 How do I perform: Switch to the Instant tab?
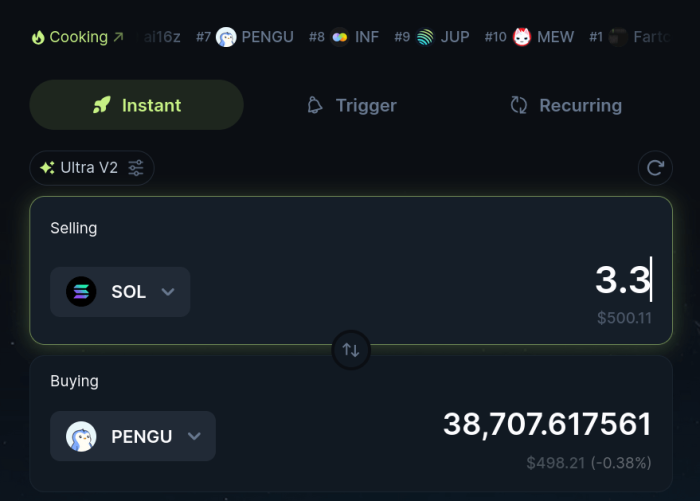click(137, 105)
